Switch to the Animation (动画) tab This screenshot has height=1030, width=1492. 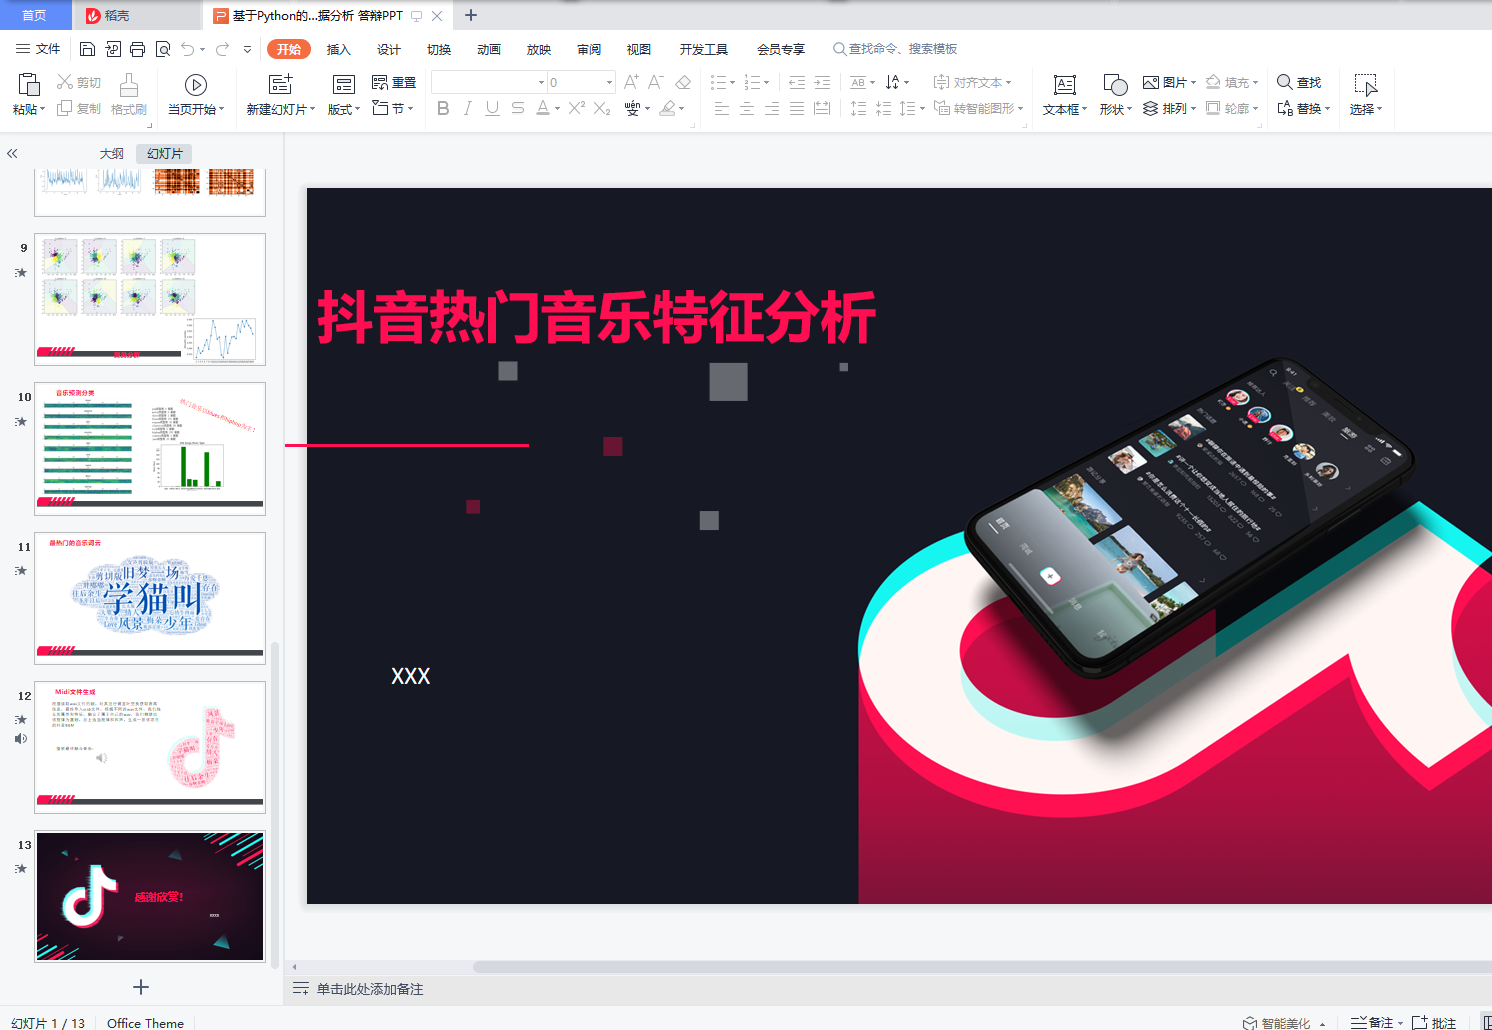tap(489, 49)
